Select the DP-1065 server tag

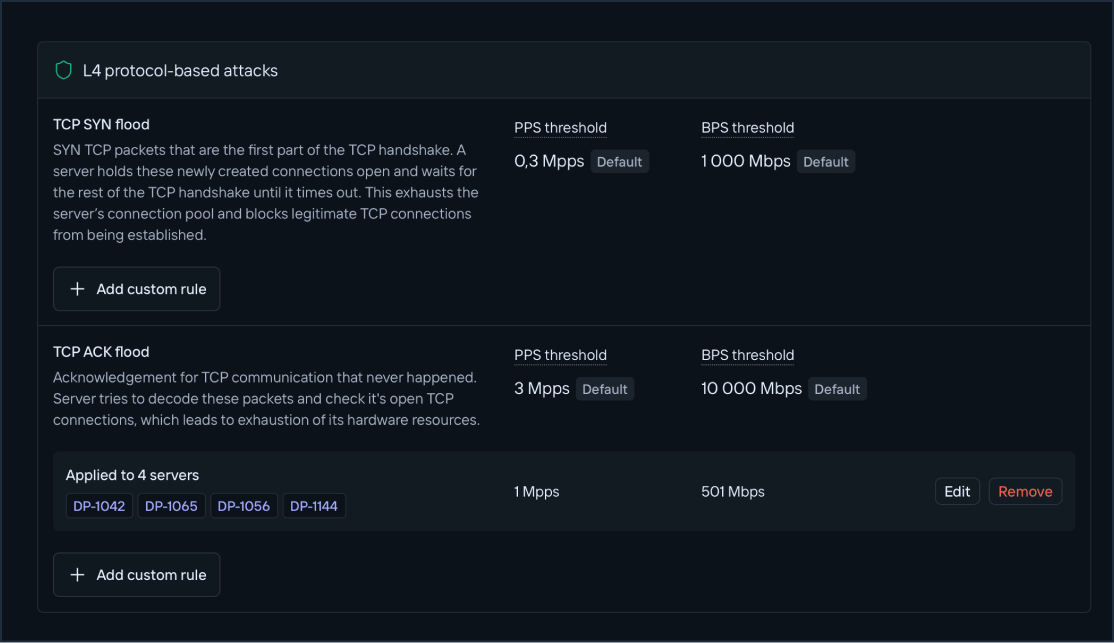pos(171,505)
